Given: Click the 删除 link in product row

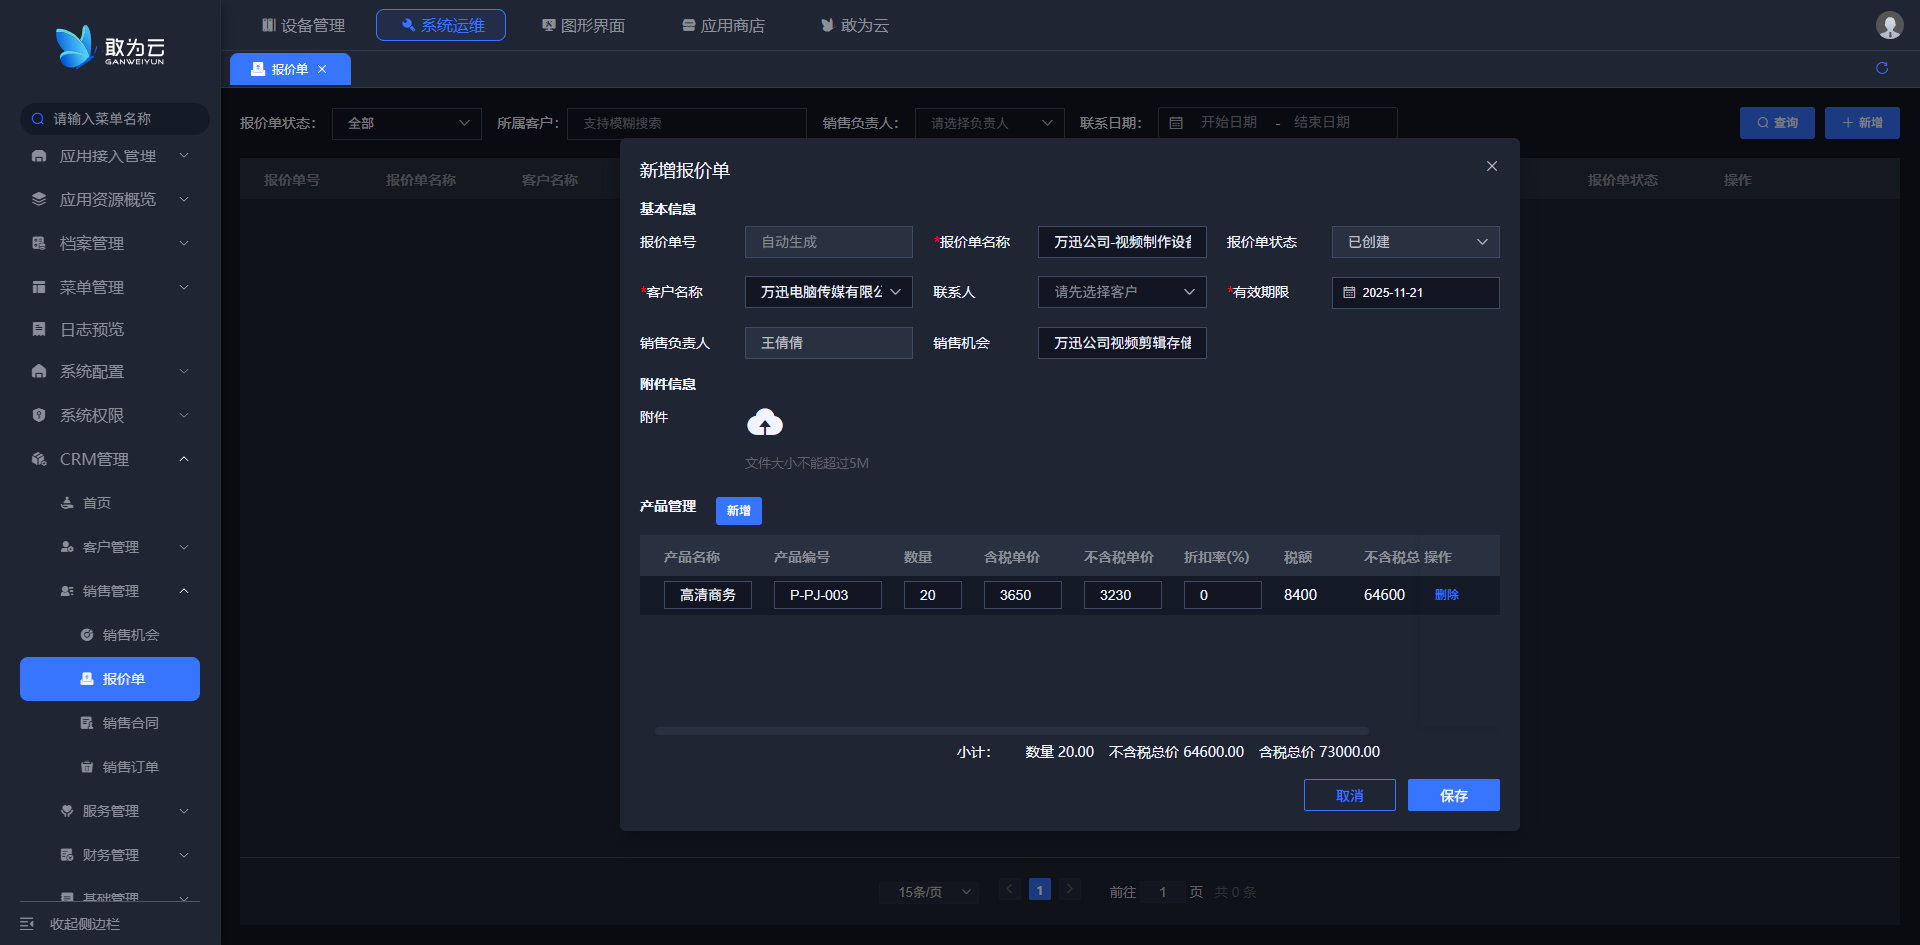Looking at the screenshot, I should click(x=1446, y=595).
